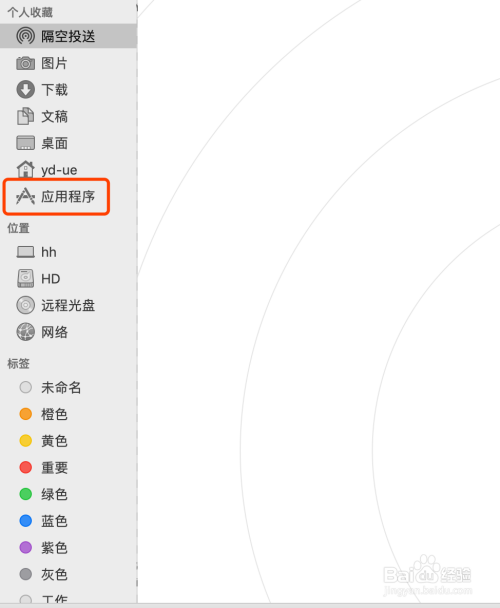Select the 紫色 tag

(x=54, y=548)
